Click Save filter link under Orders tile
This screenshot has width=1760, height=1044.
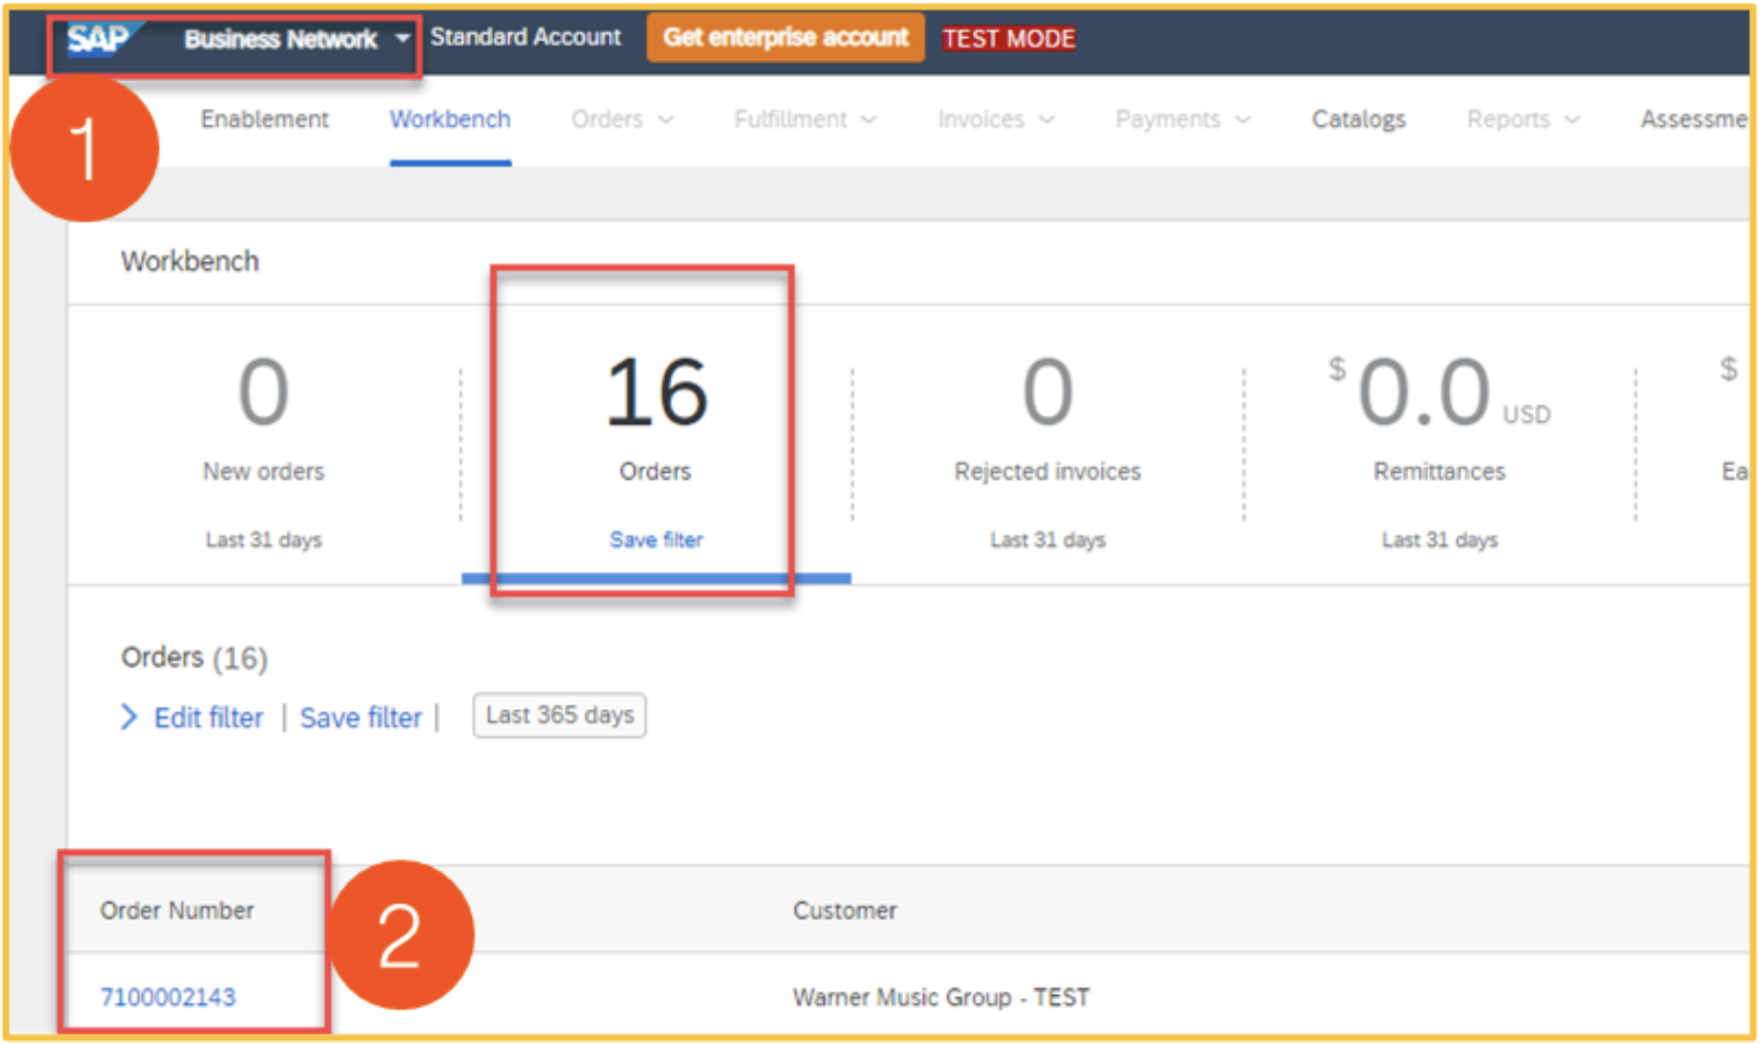[x=656, y=540]
